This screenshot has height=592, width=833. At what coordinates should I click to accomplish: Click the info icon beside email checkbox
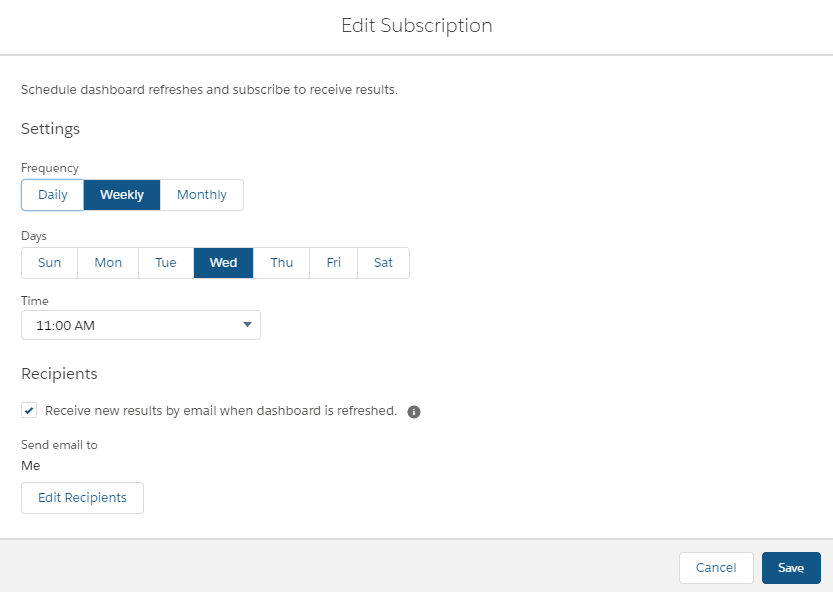coord(414,412)
